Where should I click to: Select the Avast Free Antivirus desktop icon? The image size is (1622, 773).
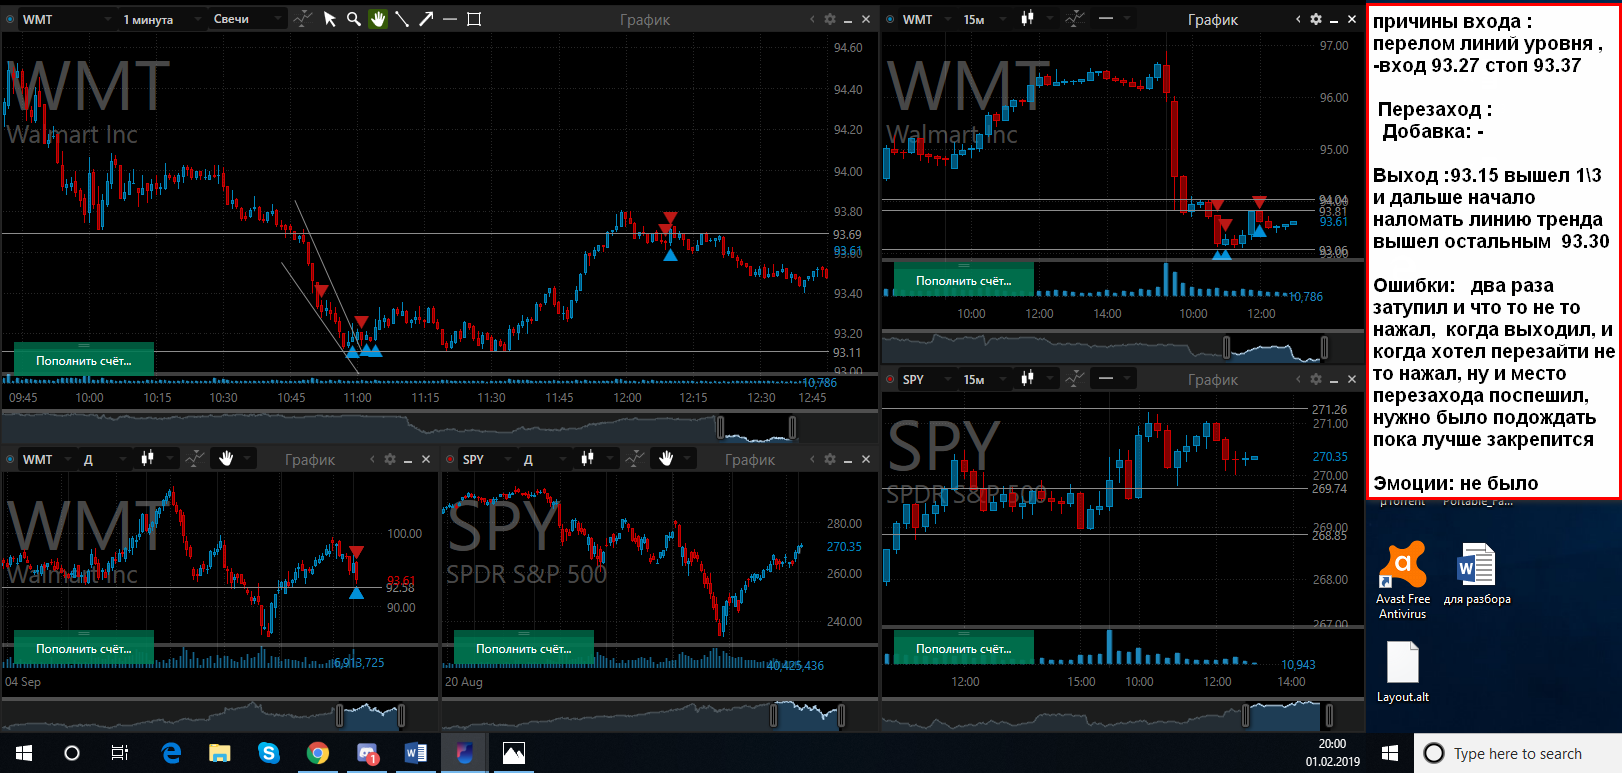tap(1402, 580)
